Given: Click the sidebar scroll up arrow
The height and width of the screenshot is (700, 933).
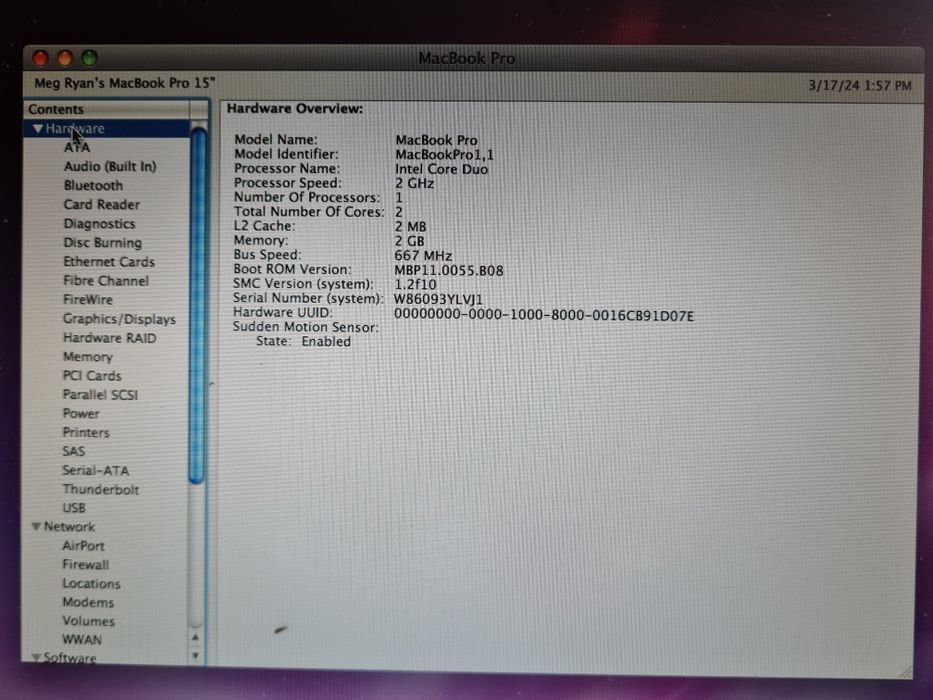Looking at the screenshot, I should 195,637.
